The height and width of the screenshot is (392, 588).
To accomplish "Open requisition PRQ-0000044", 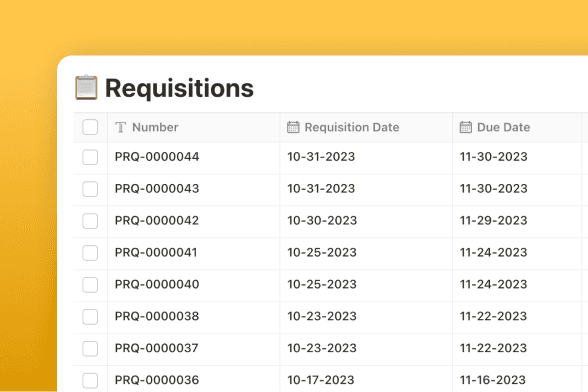I will [x=157, y=157].
